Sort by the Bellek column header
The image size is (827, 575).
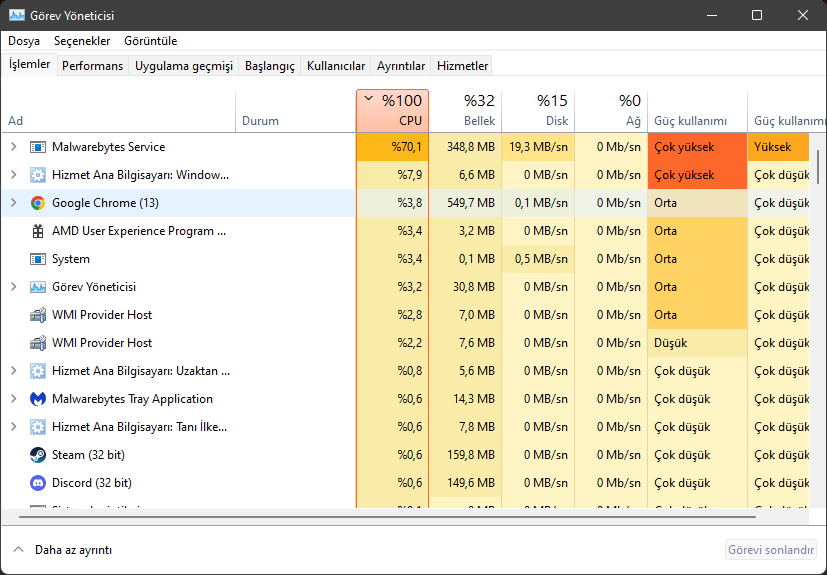pos(465,111)
